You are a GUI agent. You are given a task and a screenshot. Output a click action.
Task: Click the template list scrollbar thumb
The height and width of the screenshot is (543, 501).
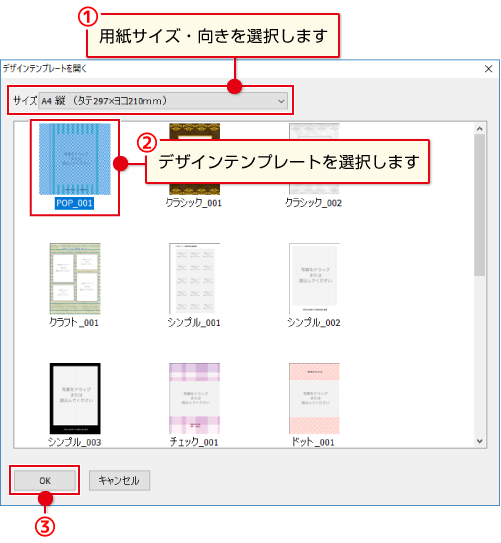tap(480, 205)
